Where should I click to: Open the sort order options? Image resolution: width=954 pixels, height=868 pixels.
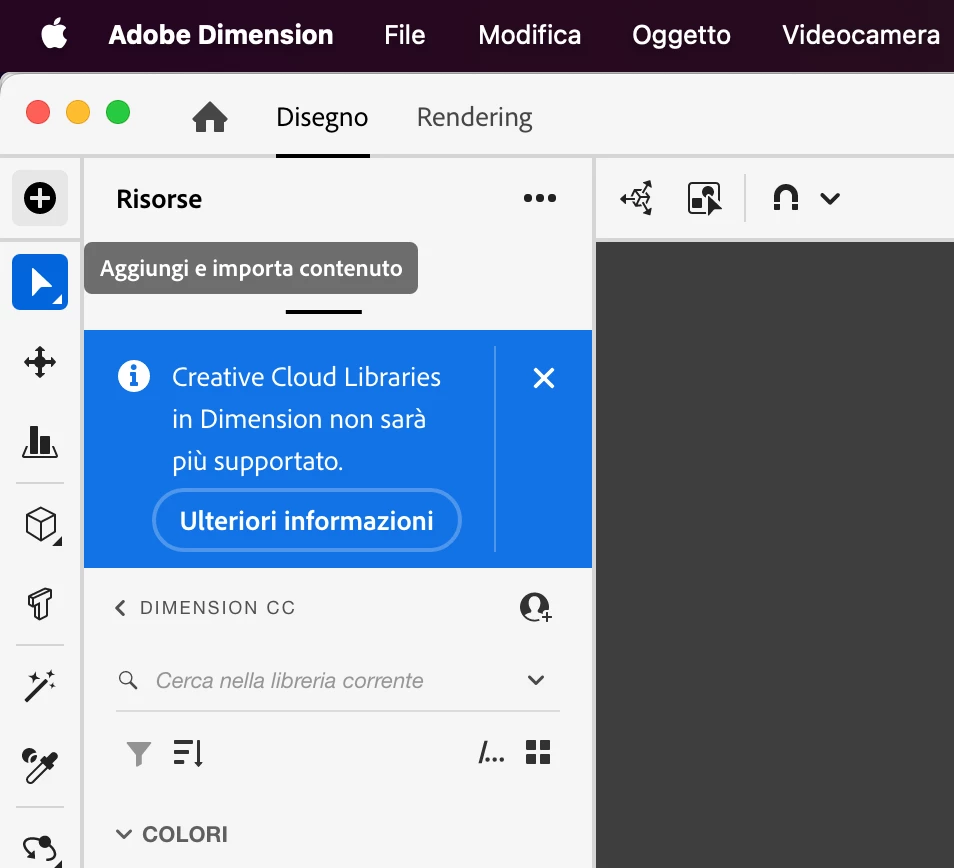pos(187,752)
